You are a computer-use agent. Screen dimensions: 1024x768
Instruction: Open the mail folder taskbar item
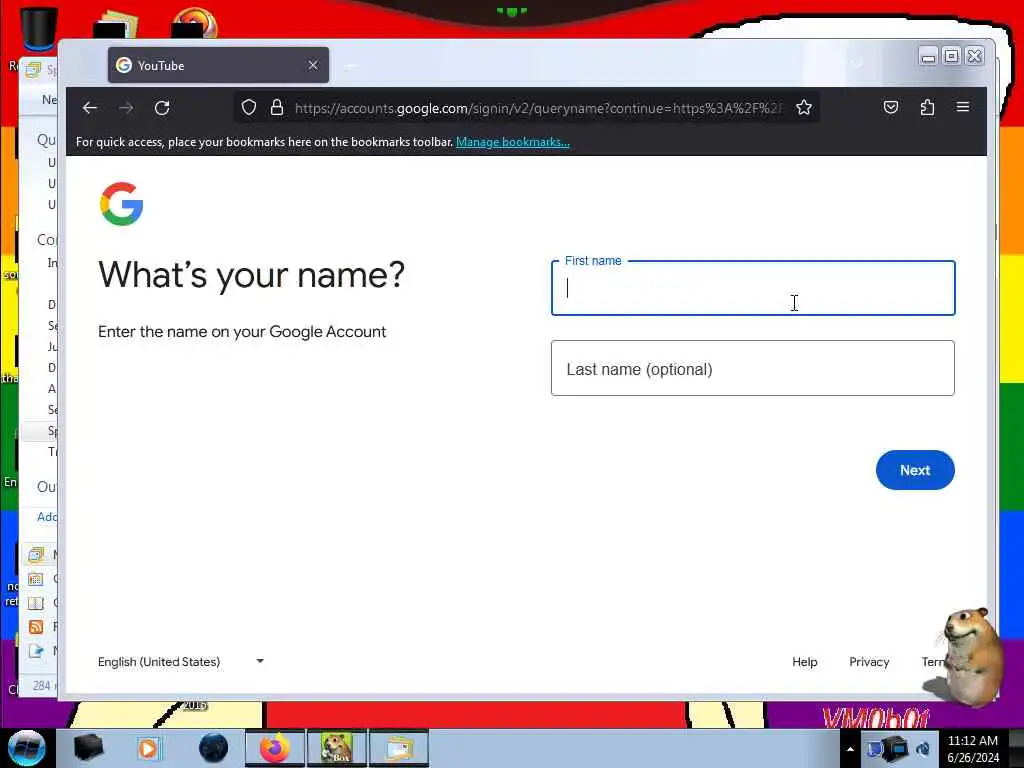tap(399, 748)
